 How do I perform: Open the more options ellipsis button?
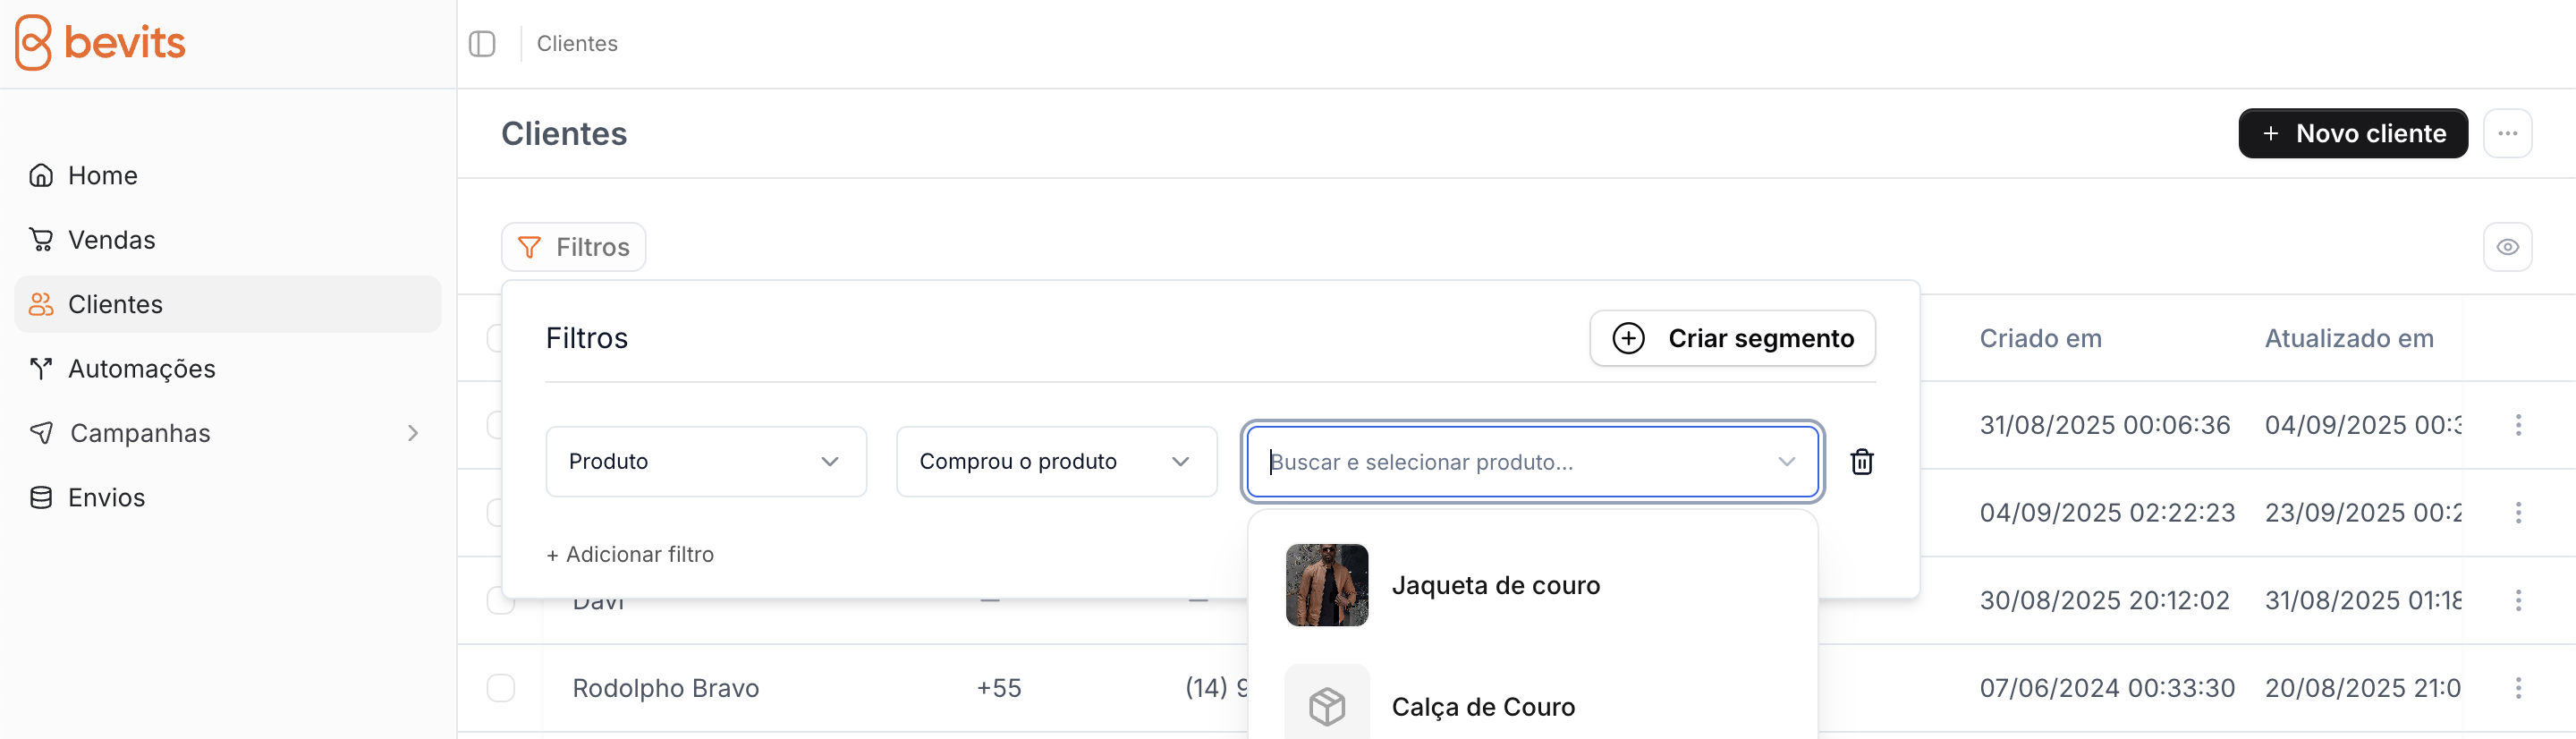(x=2507, y=134)
